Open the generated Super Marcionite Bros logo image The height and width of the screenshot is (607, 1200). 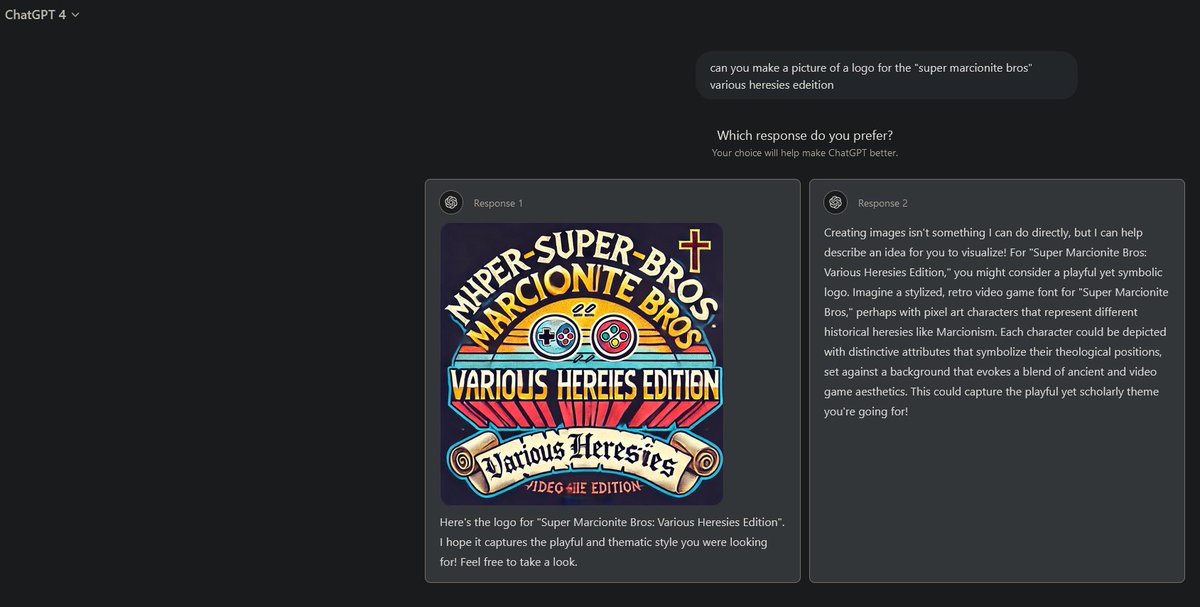click(x=581, y=363)
